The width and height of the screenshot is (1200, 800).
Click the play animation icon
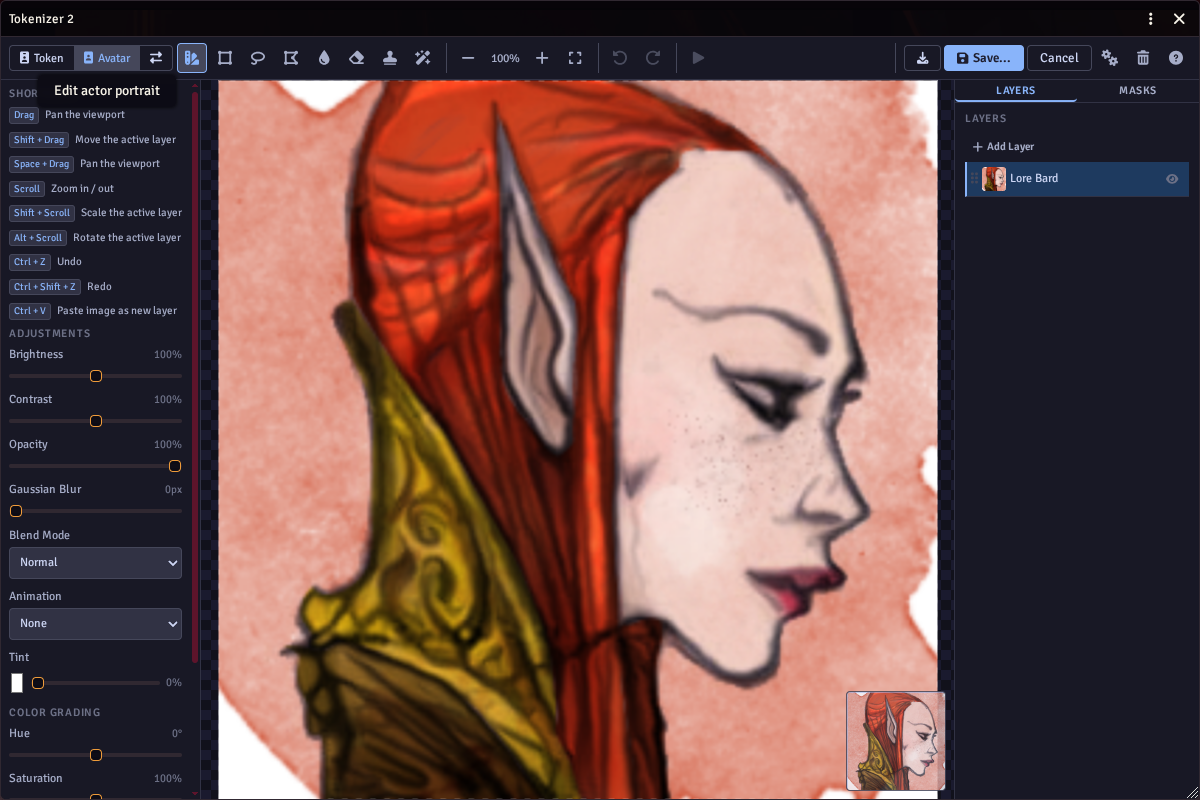(x=698, y=58)
